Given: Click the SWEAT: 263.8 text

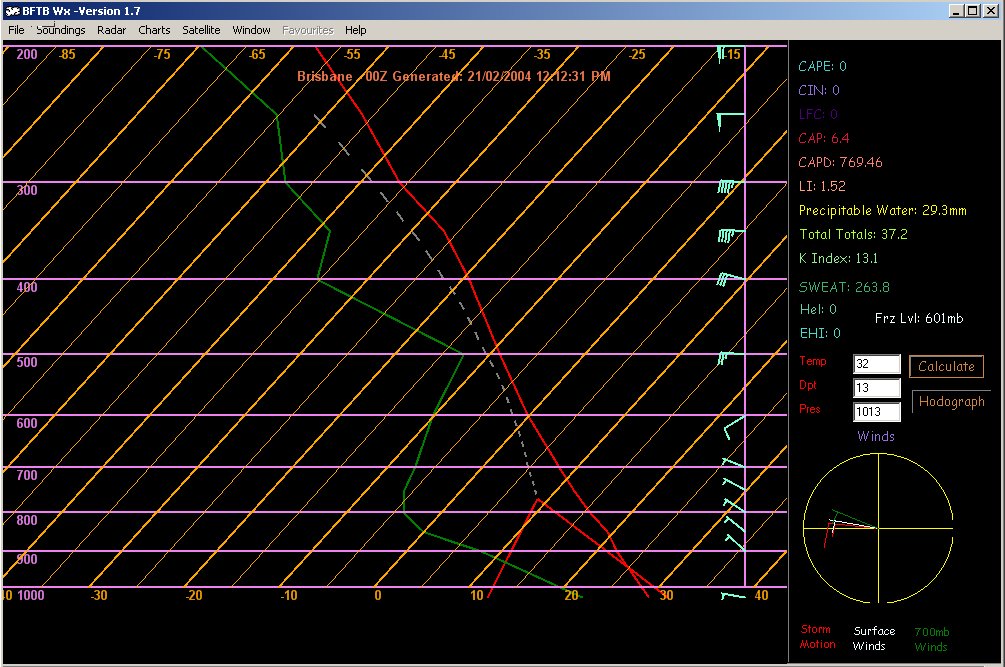Looking at the screenshot, I should click(x=844, y=287).
